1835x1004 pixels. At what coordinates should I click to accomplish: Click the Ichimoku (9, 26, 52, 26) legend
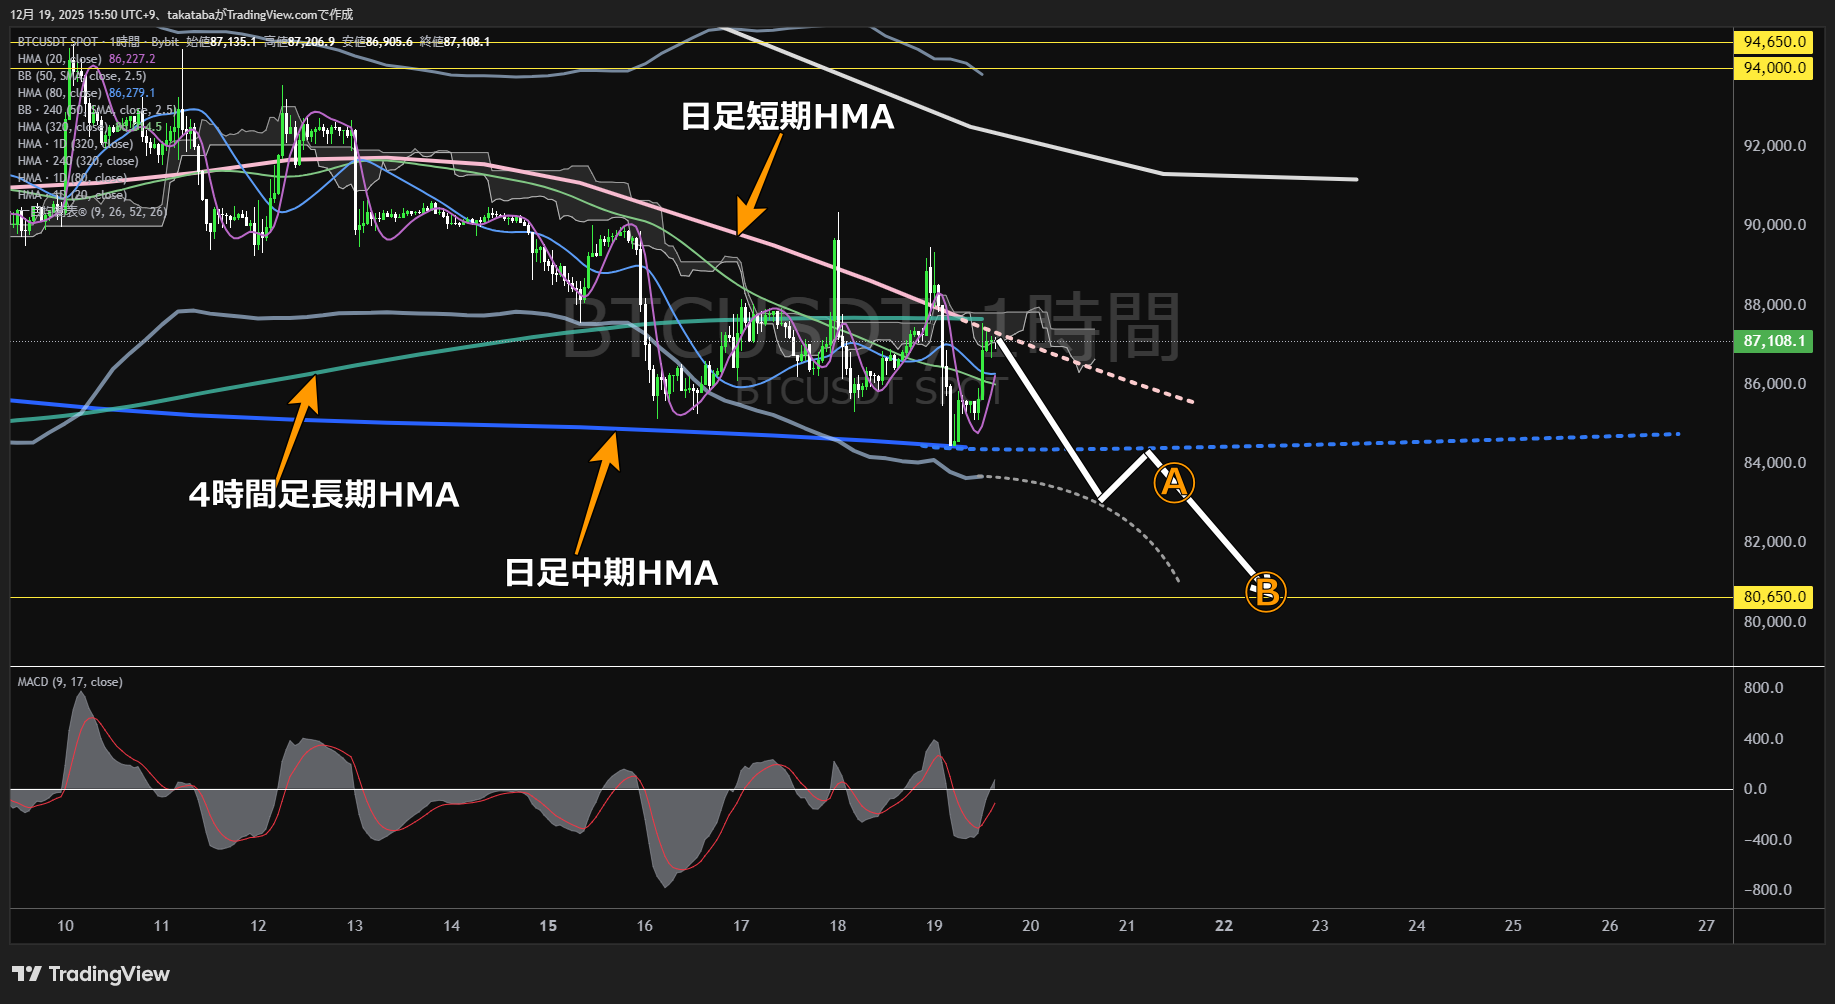(92, 212)
